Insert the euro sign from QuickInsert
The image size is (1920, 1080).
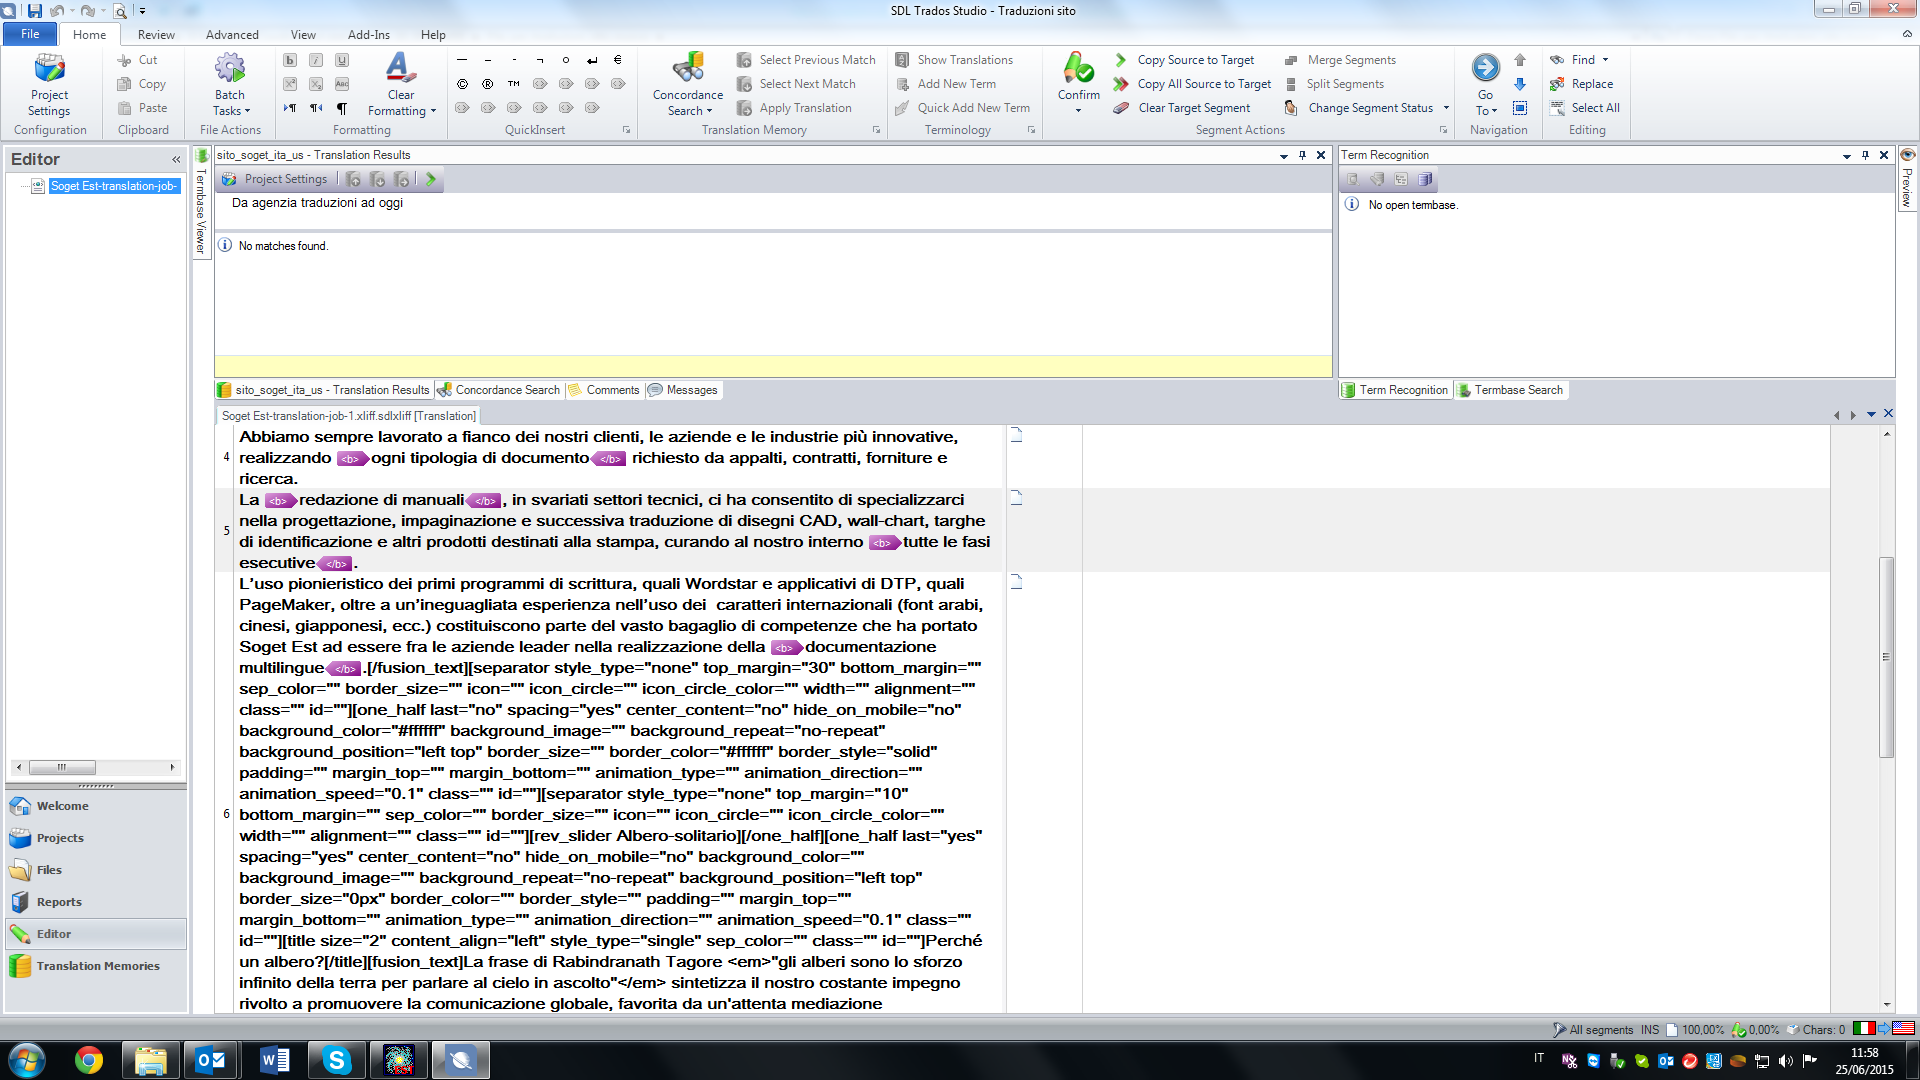(x=618, y=60)
